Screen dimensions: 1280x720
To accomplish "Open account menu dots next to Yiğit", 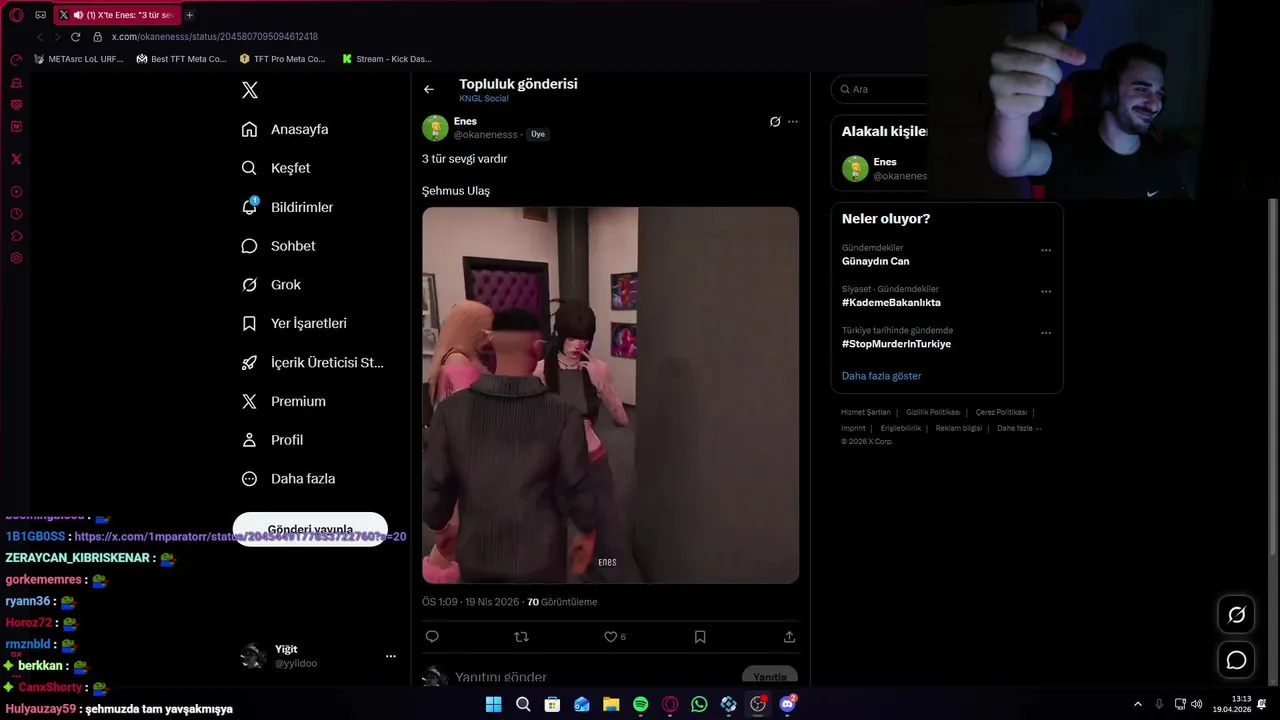I will pos(391,656).
